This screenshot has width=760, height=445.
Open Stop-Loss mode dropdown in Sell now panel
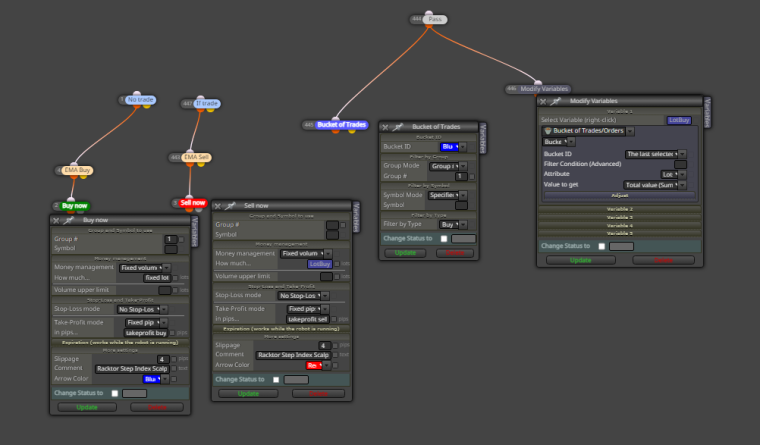click(x=303, y=296)
